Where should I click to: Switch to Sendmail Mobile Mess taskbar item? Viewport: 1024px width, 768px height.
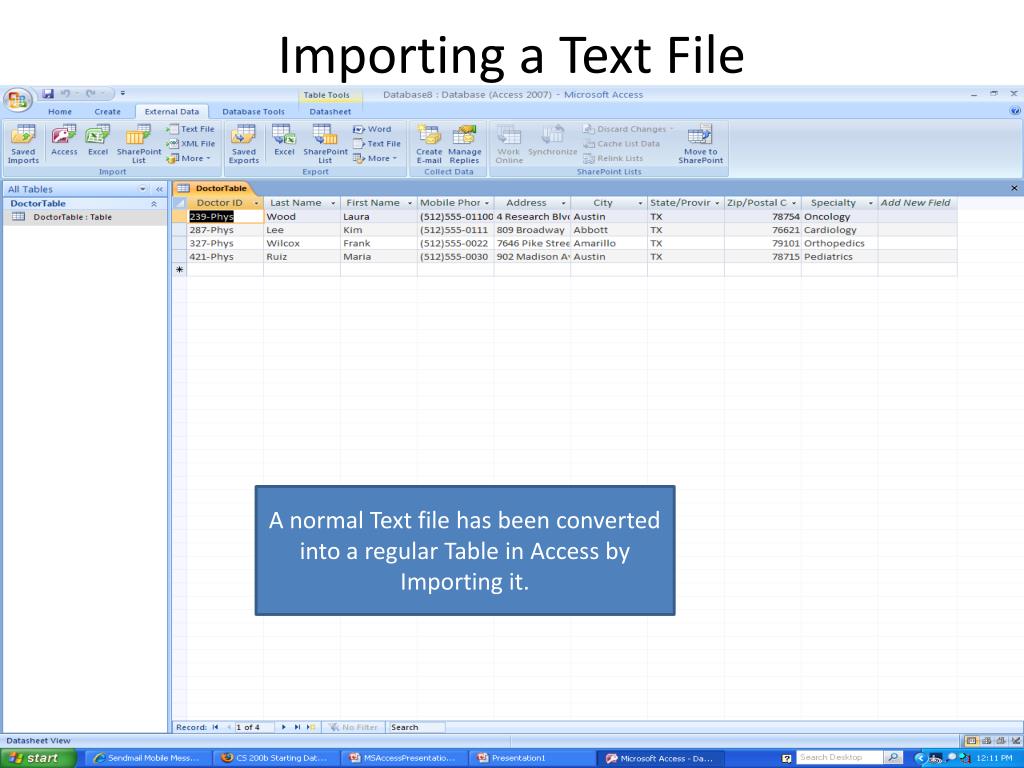coord(148,758)
